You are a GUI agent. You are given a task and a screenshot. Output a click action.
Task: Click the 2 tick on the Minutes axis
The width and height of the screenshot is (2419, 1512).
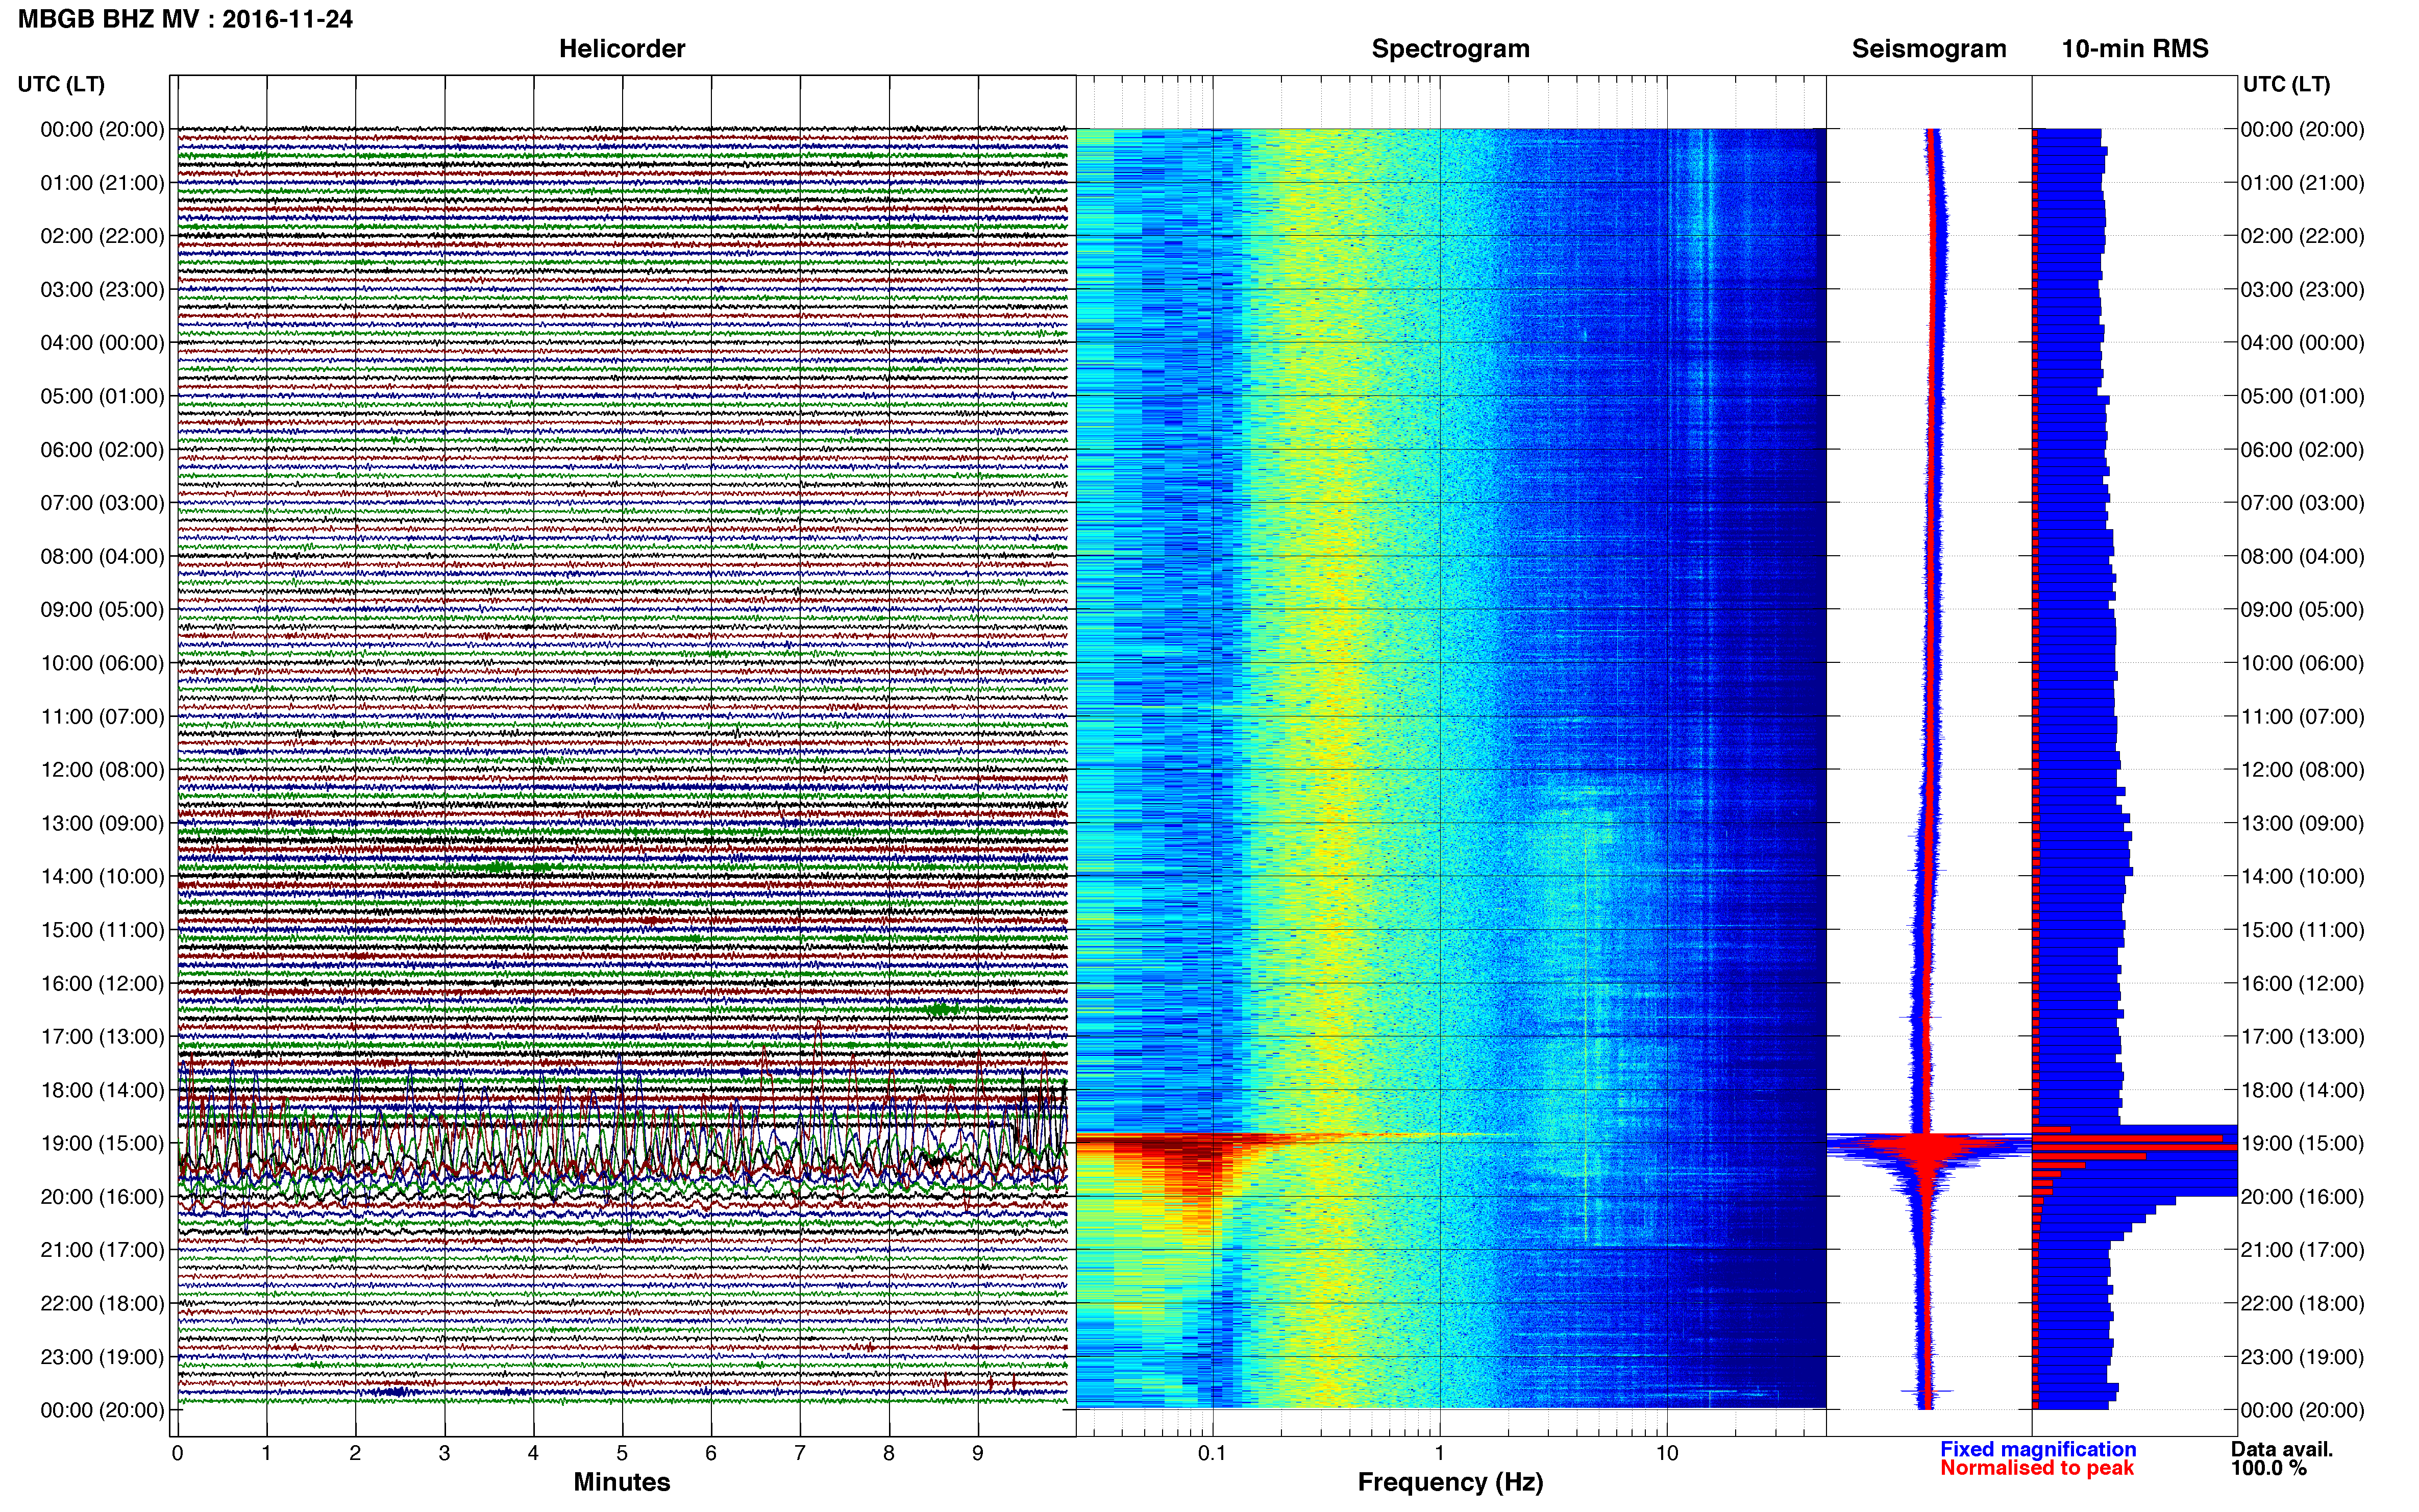[355, 1453]
